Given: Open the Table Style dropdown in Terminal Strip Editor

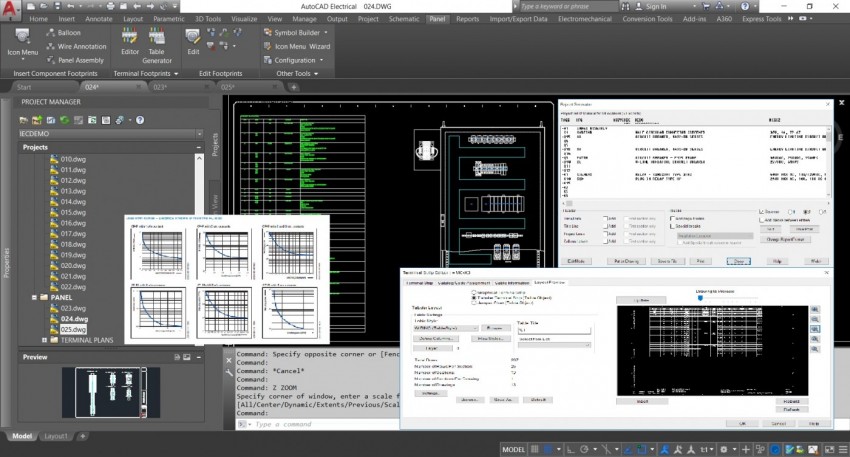Looking at the screenshot, I should [x=475, y=328].
